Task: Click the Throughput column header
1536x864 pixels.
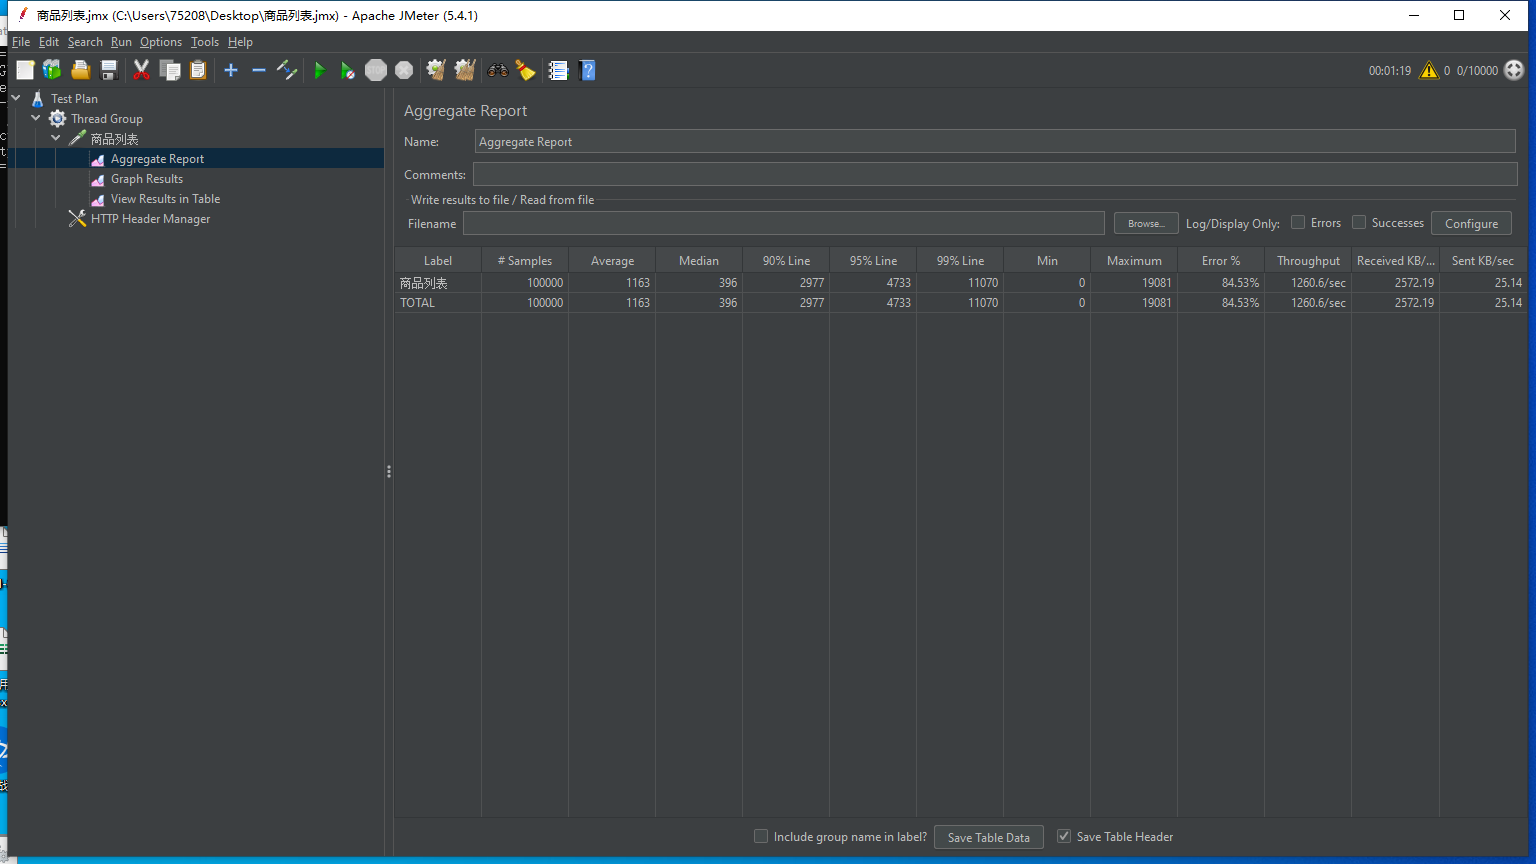Action: click(1308, 260)
